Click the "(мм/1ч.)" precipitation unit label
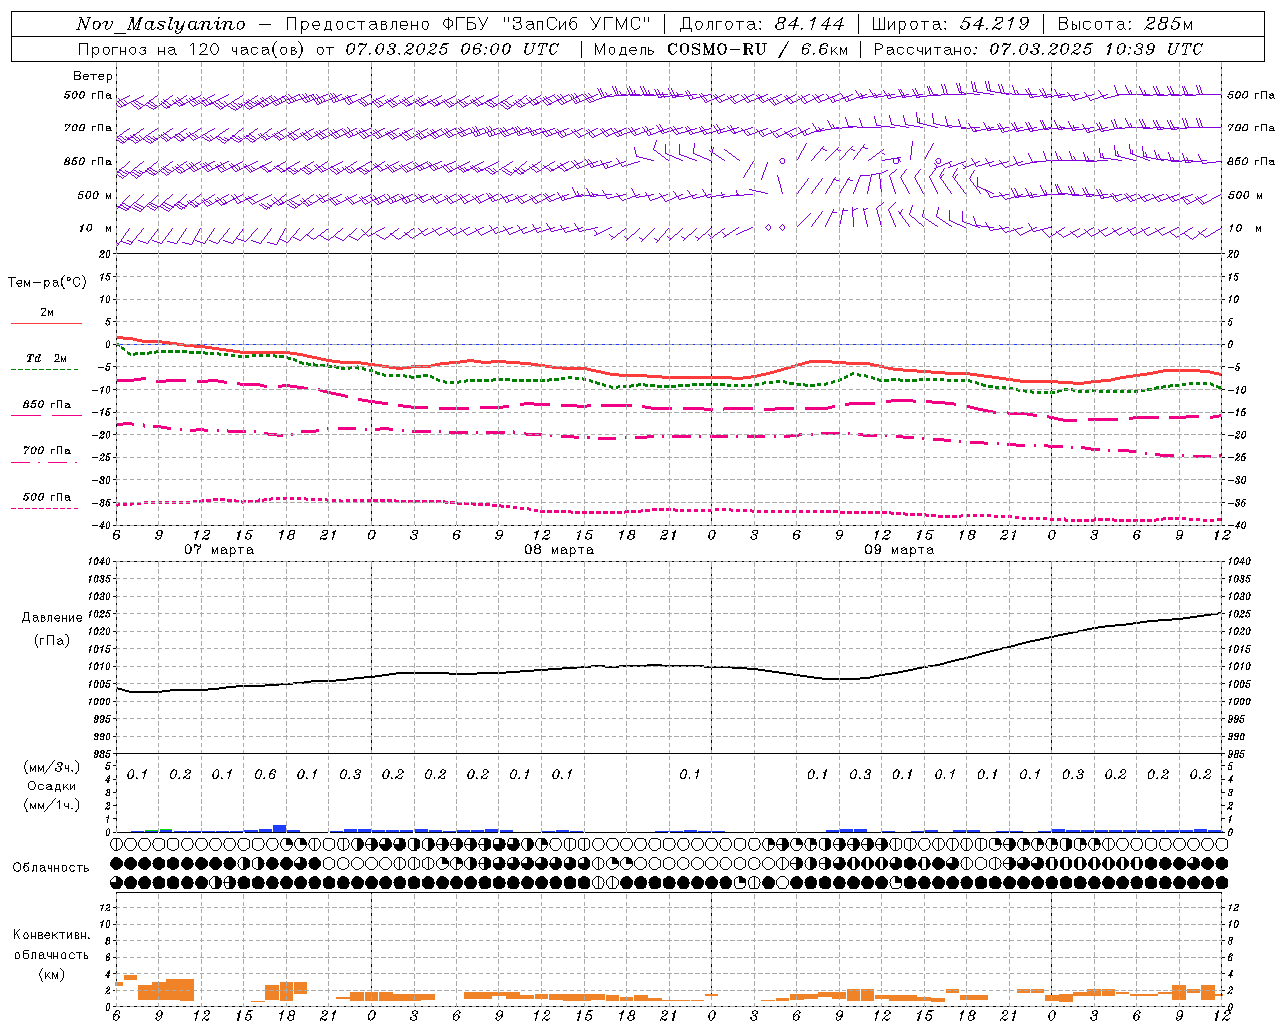 (x=52, y=805)
